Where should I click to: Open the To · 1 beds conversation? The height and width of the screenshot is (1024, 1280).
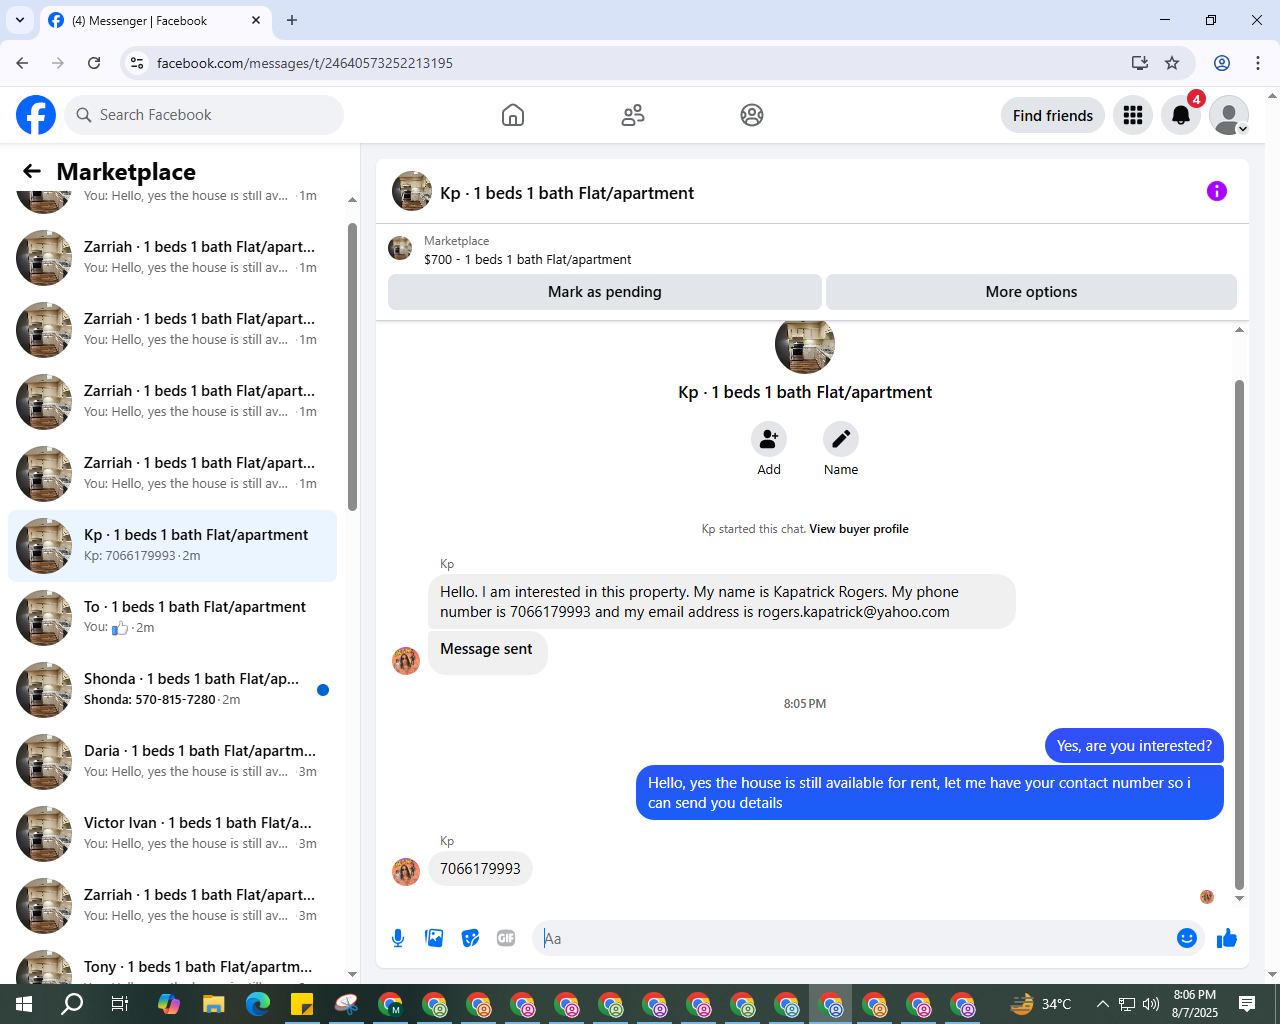tap(172, 618)
